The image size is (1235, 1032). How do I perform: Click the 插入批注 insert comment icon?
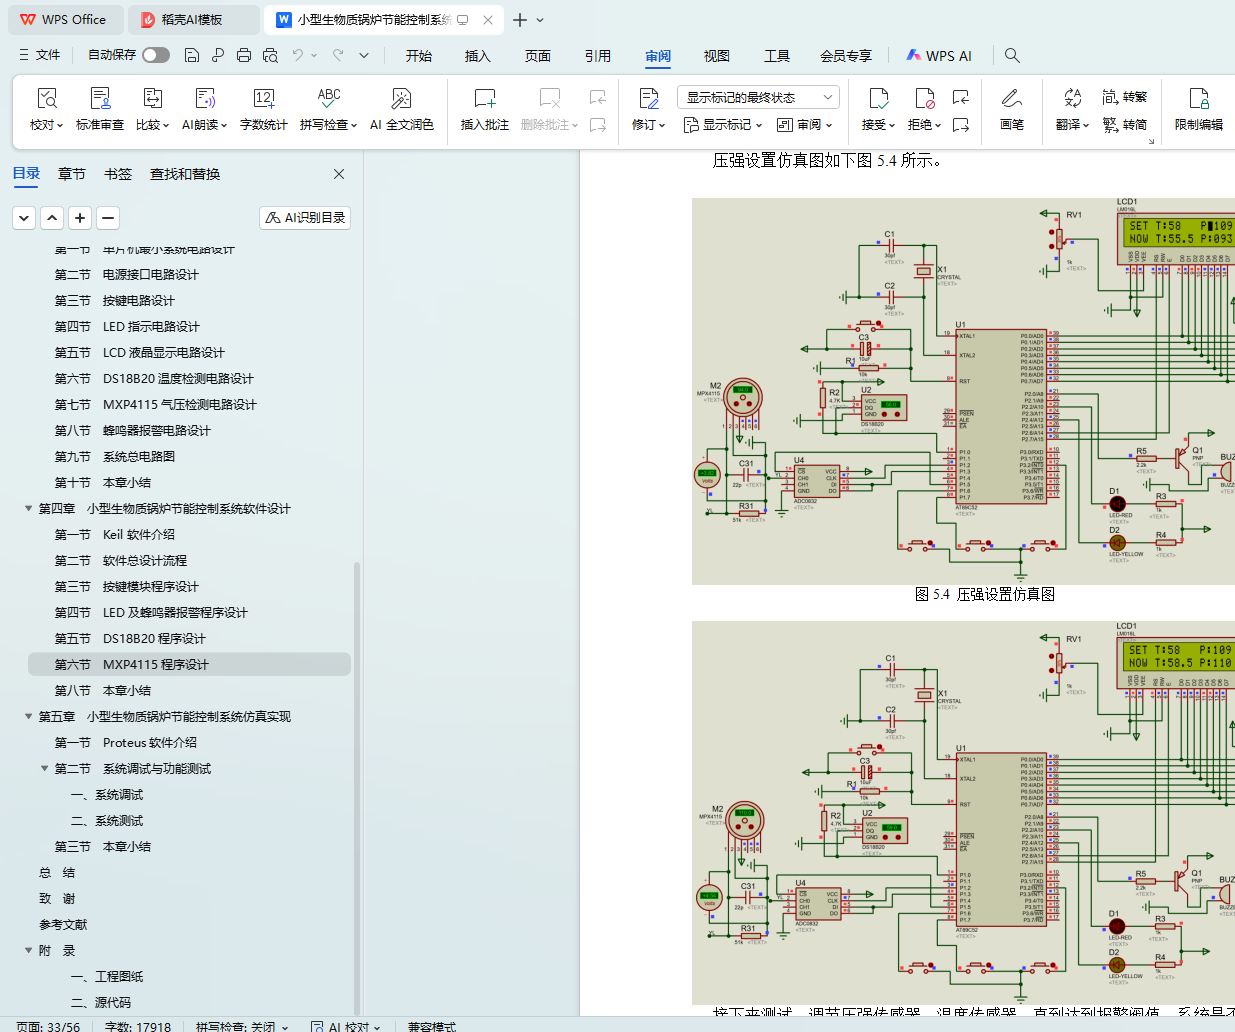click(x=484, y=99)
